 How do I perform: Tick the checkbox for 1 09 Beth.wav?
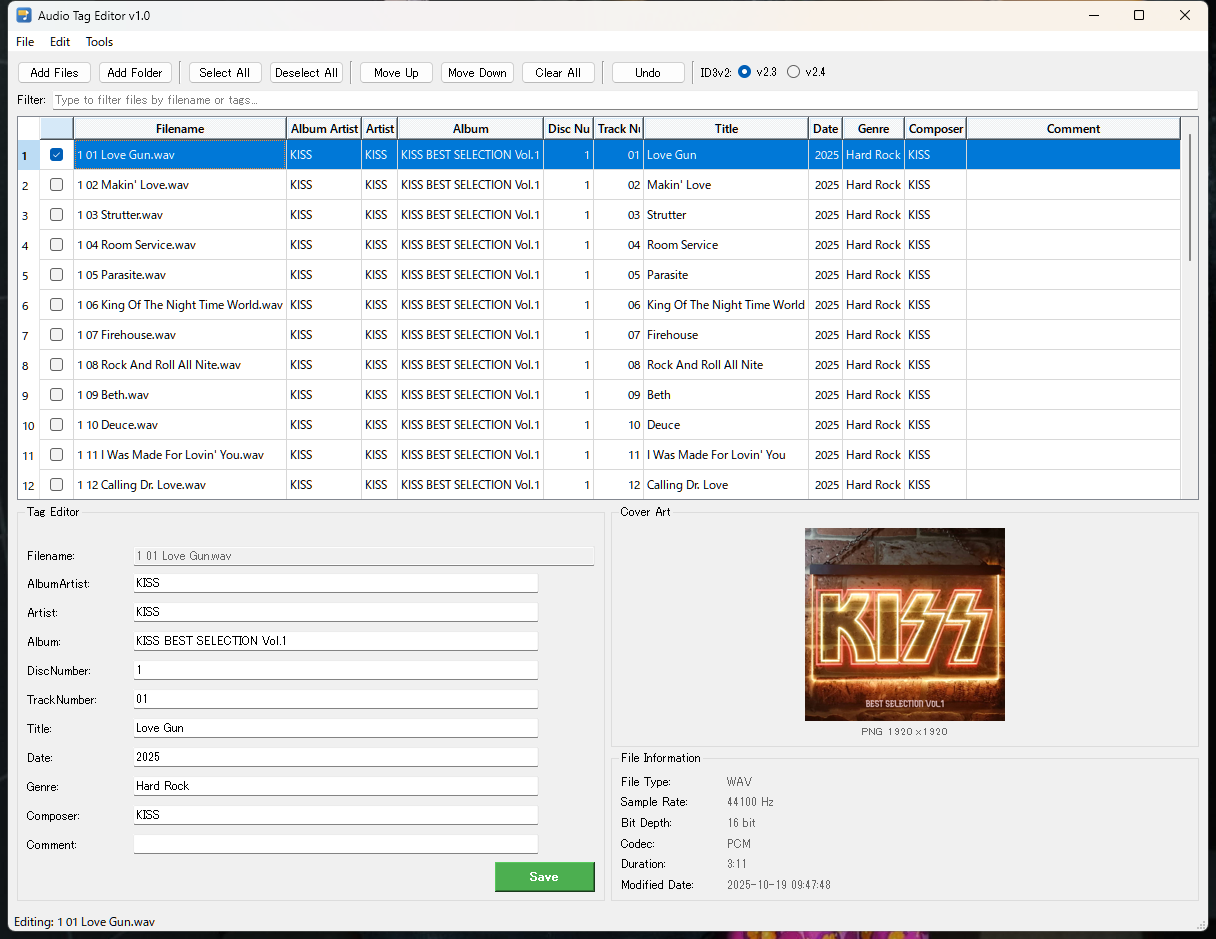57,395
